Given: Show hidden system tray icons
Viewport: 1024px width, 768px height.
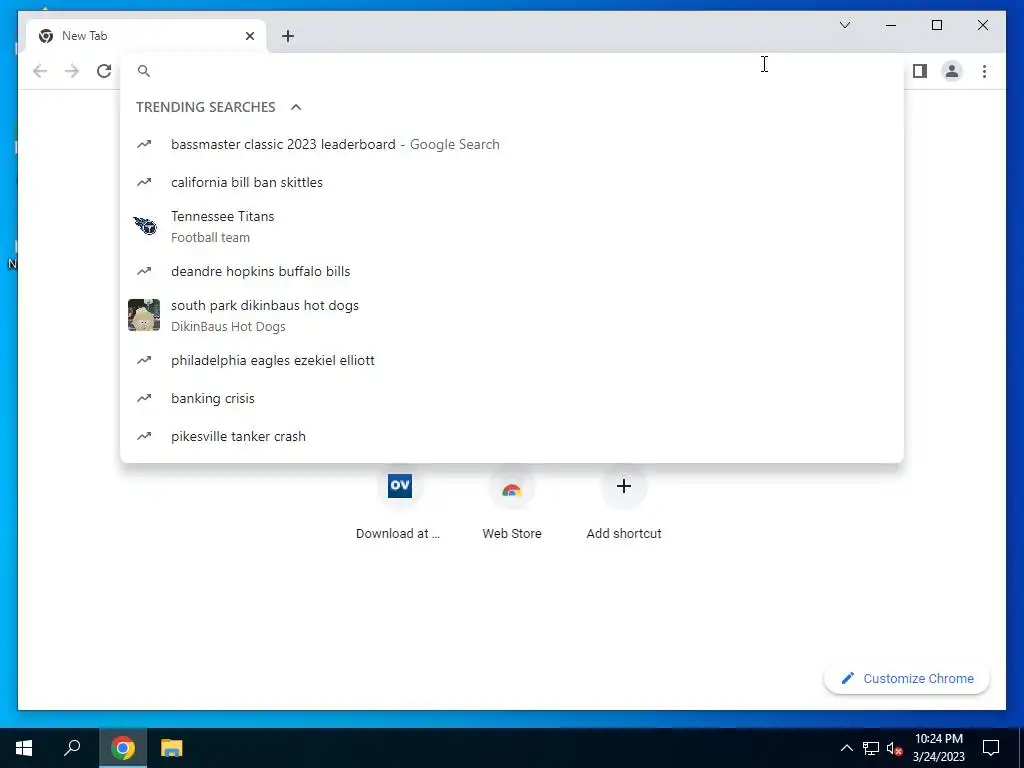Looking at the screenshot, I should 846,748.
